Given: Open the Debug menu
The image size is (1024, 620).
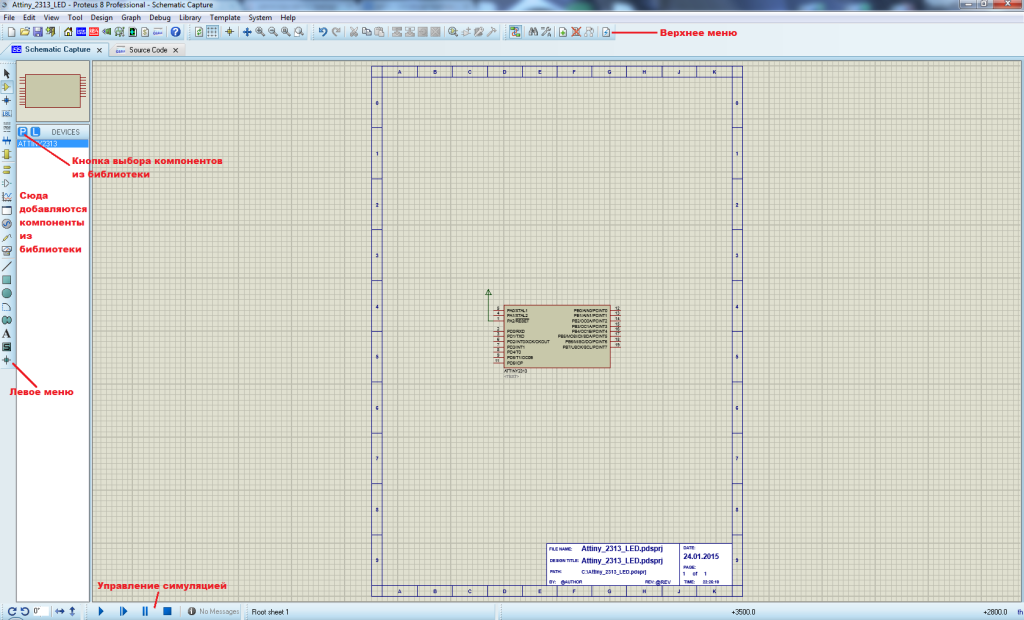Looking at the screenshot, I should pos(159,18).
